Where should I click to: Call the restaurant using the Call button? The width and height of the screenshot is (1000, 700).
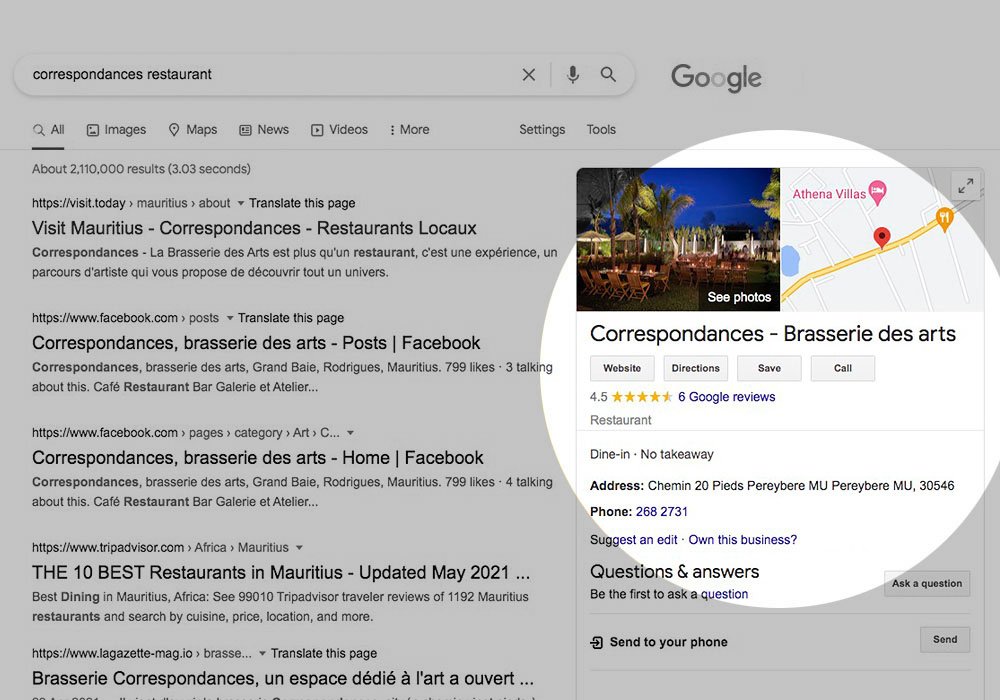pos(842,368)
